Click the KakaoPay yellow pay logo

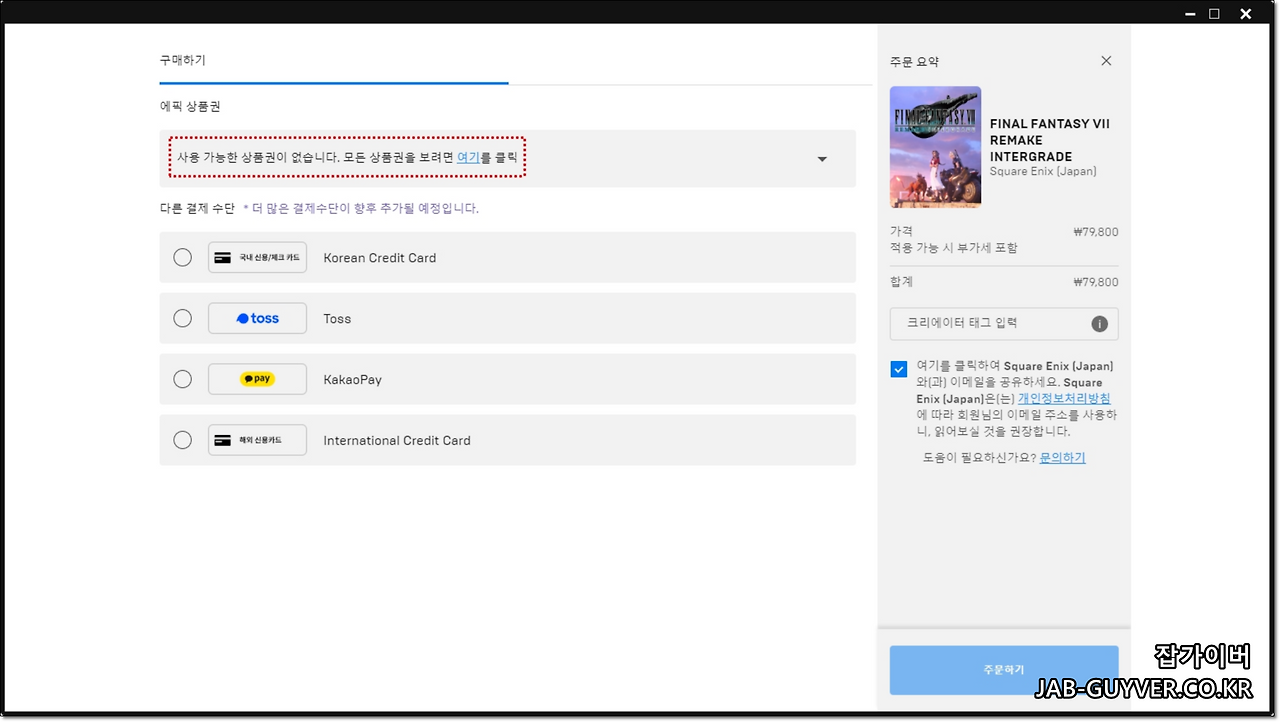257,379
